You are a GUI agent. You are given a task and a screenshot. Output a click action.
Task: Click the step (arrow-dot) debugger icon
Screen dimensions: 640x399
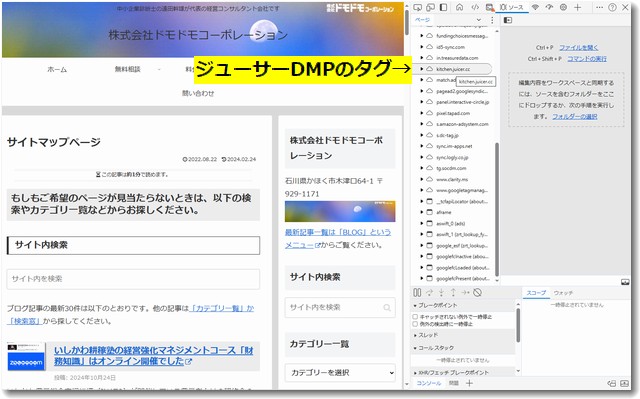(x=465, y=293)
